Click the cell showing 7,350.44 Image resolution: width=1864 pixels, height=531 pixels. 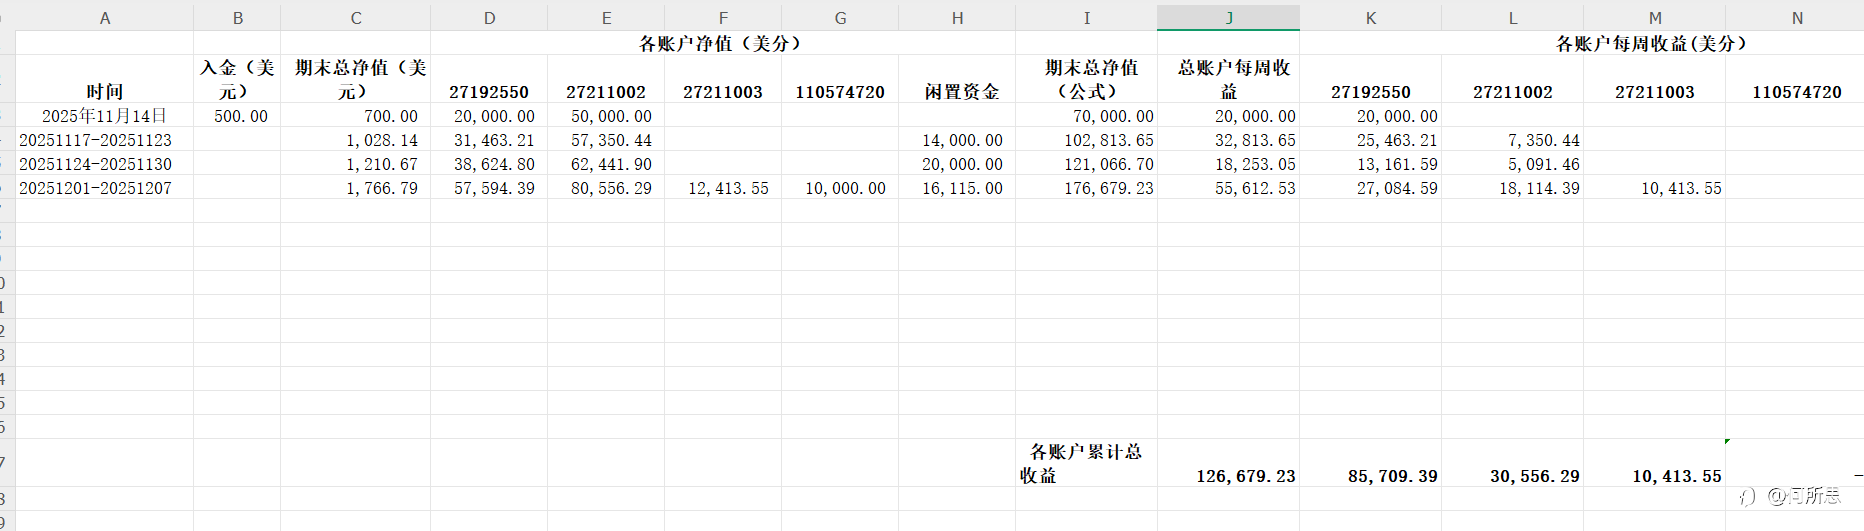coord(1513,139)
